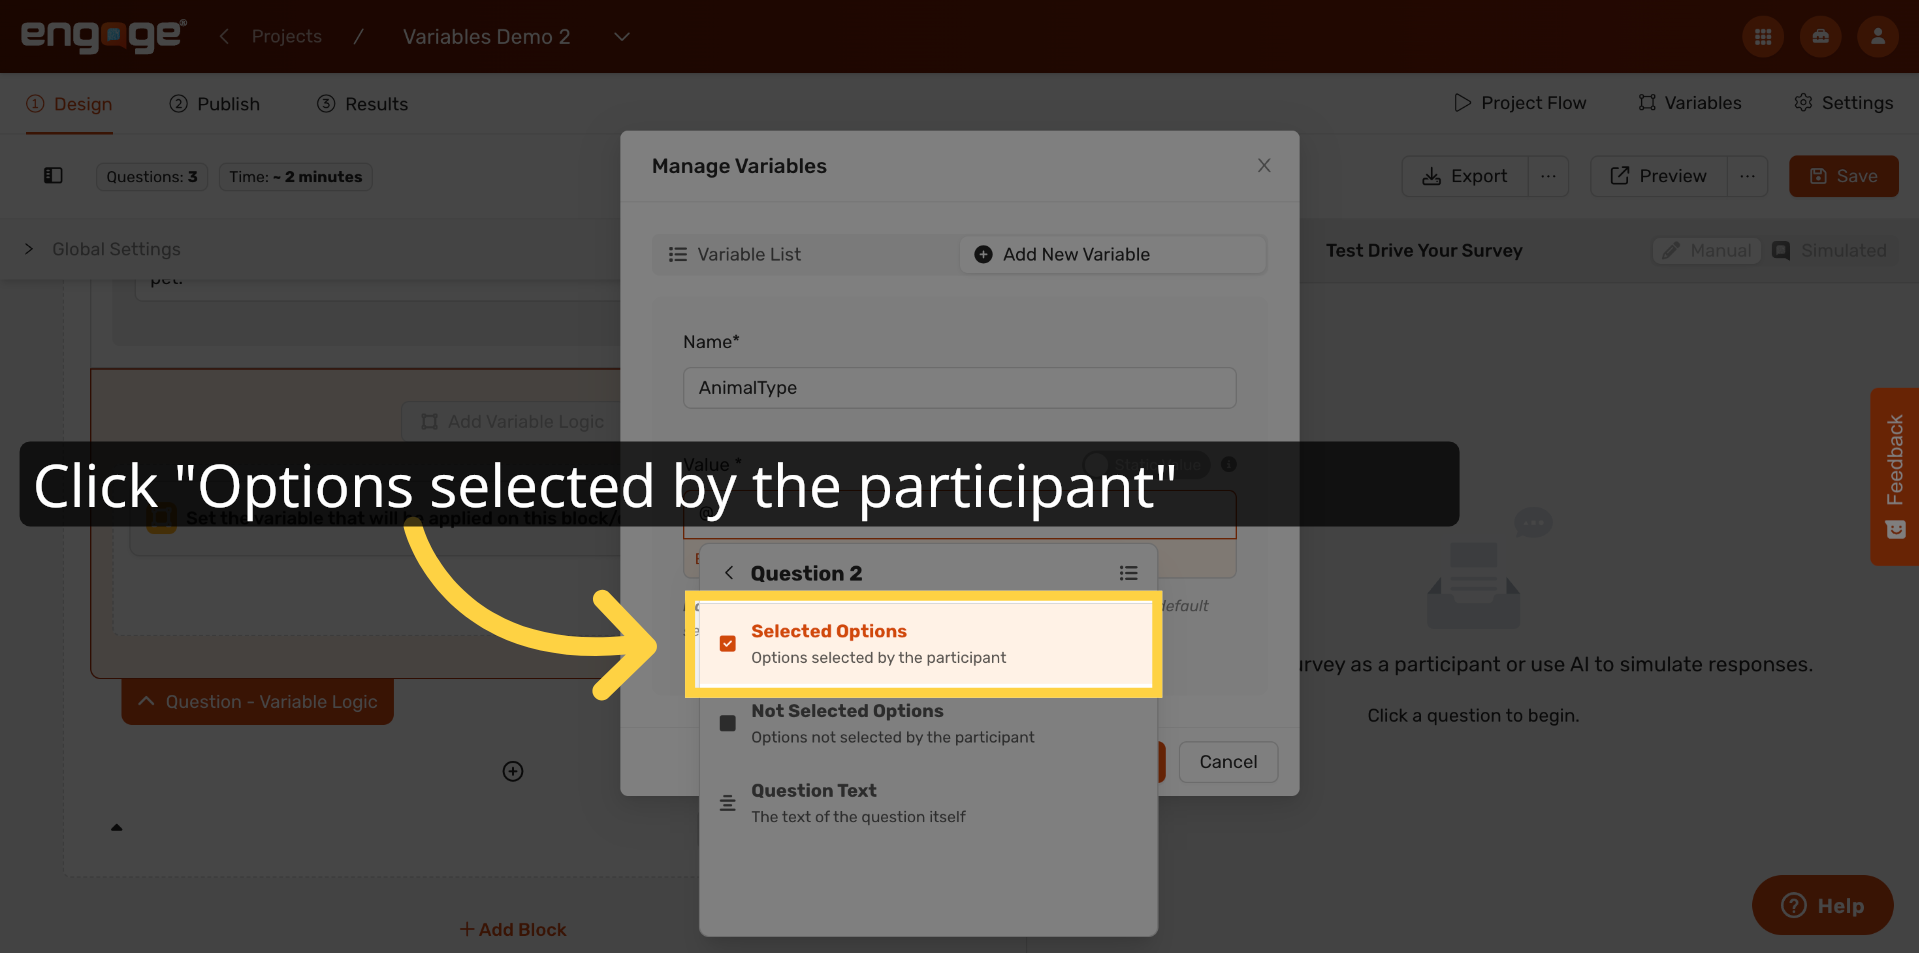Go back from Question 2 in picker

coord(729,573)
